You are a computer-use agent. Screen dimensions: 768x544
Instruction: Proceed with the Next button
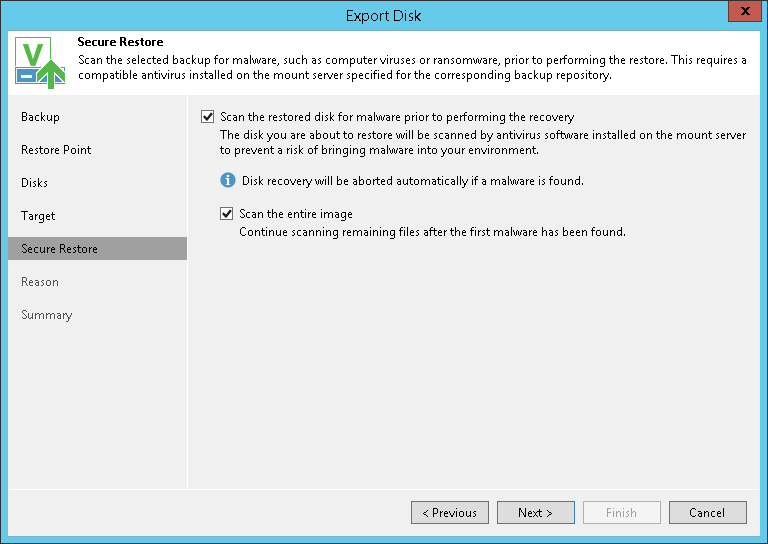[x=535, y=513]
